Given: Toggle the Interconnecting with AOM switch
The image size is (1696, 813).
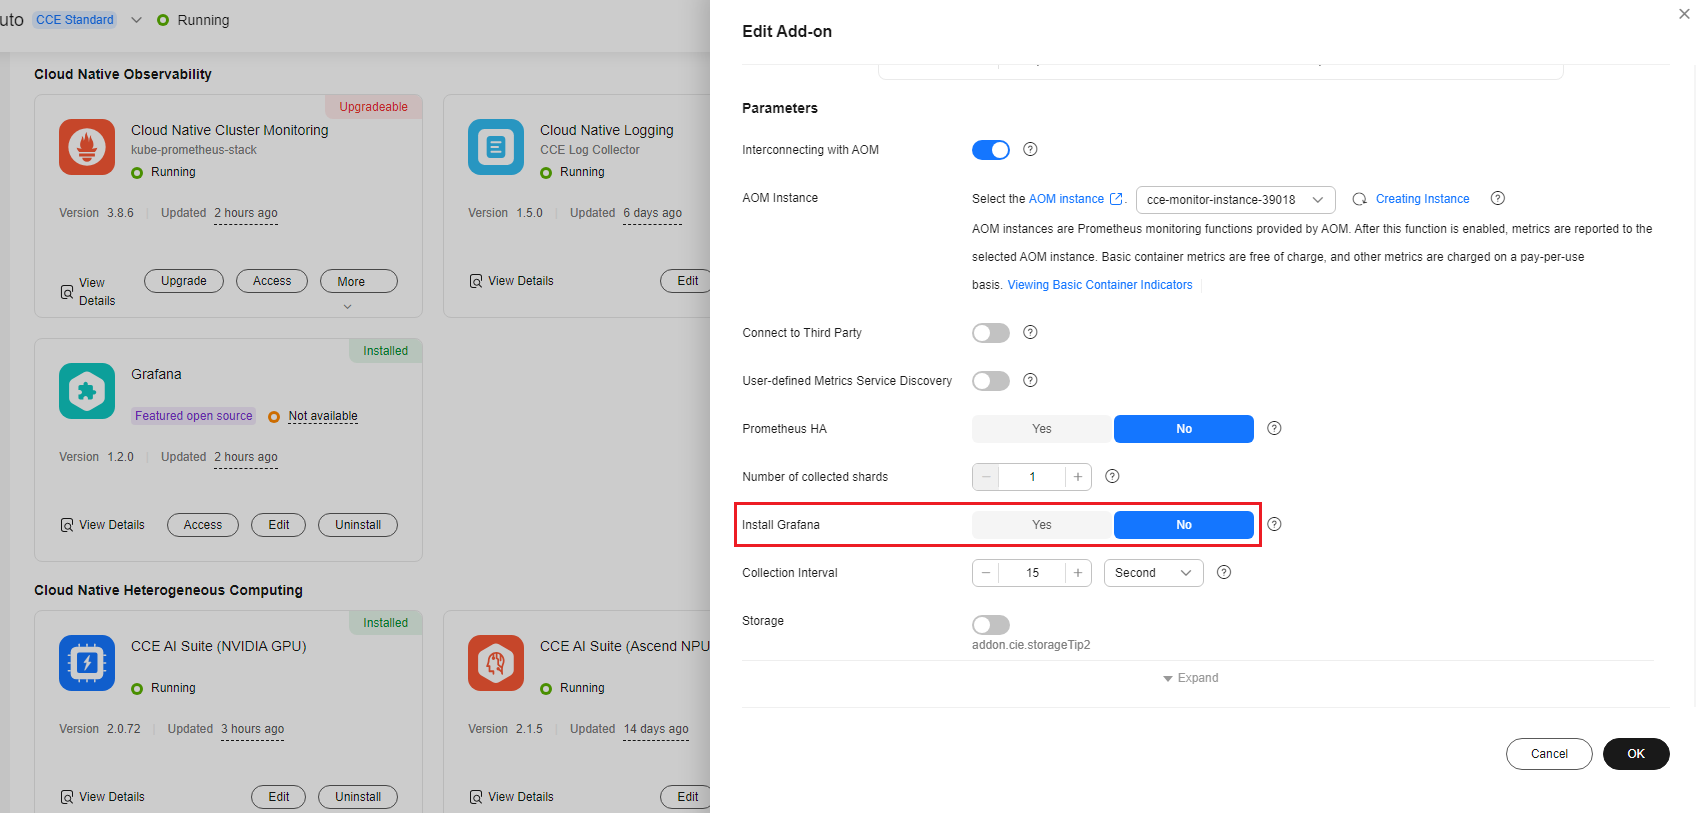Looking at the screenshot, I should [x=991, y=150].
